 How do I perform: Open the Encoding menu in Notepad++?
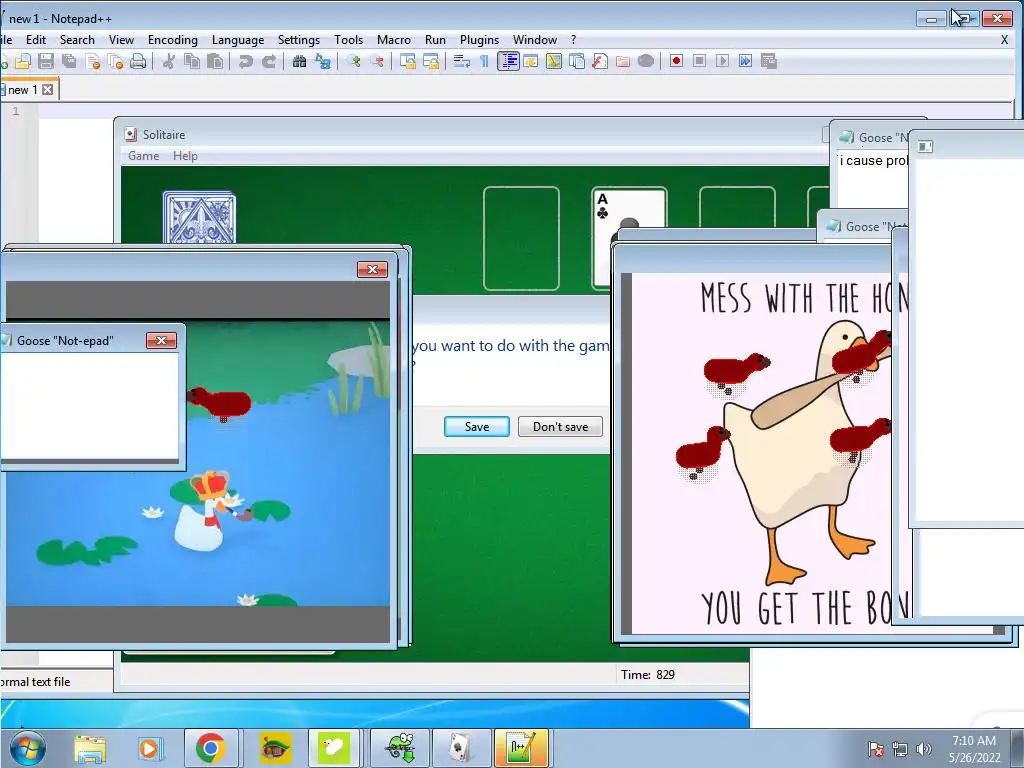tap(172, 40)
